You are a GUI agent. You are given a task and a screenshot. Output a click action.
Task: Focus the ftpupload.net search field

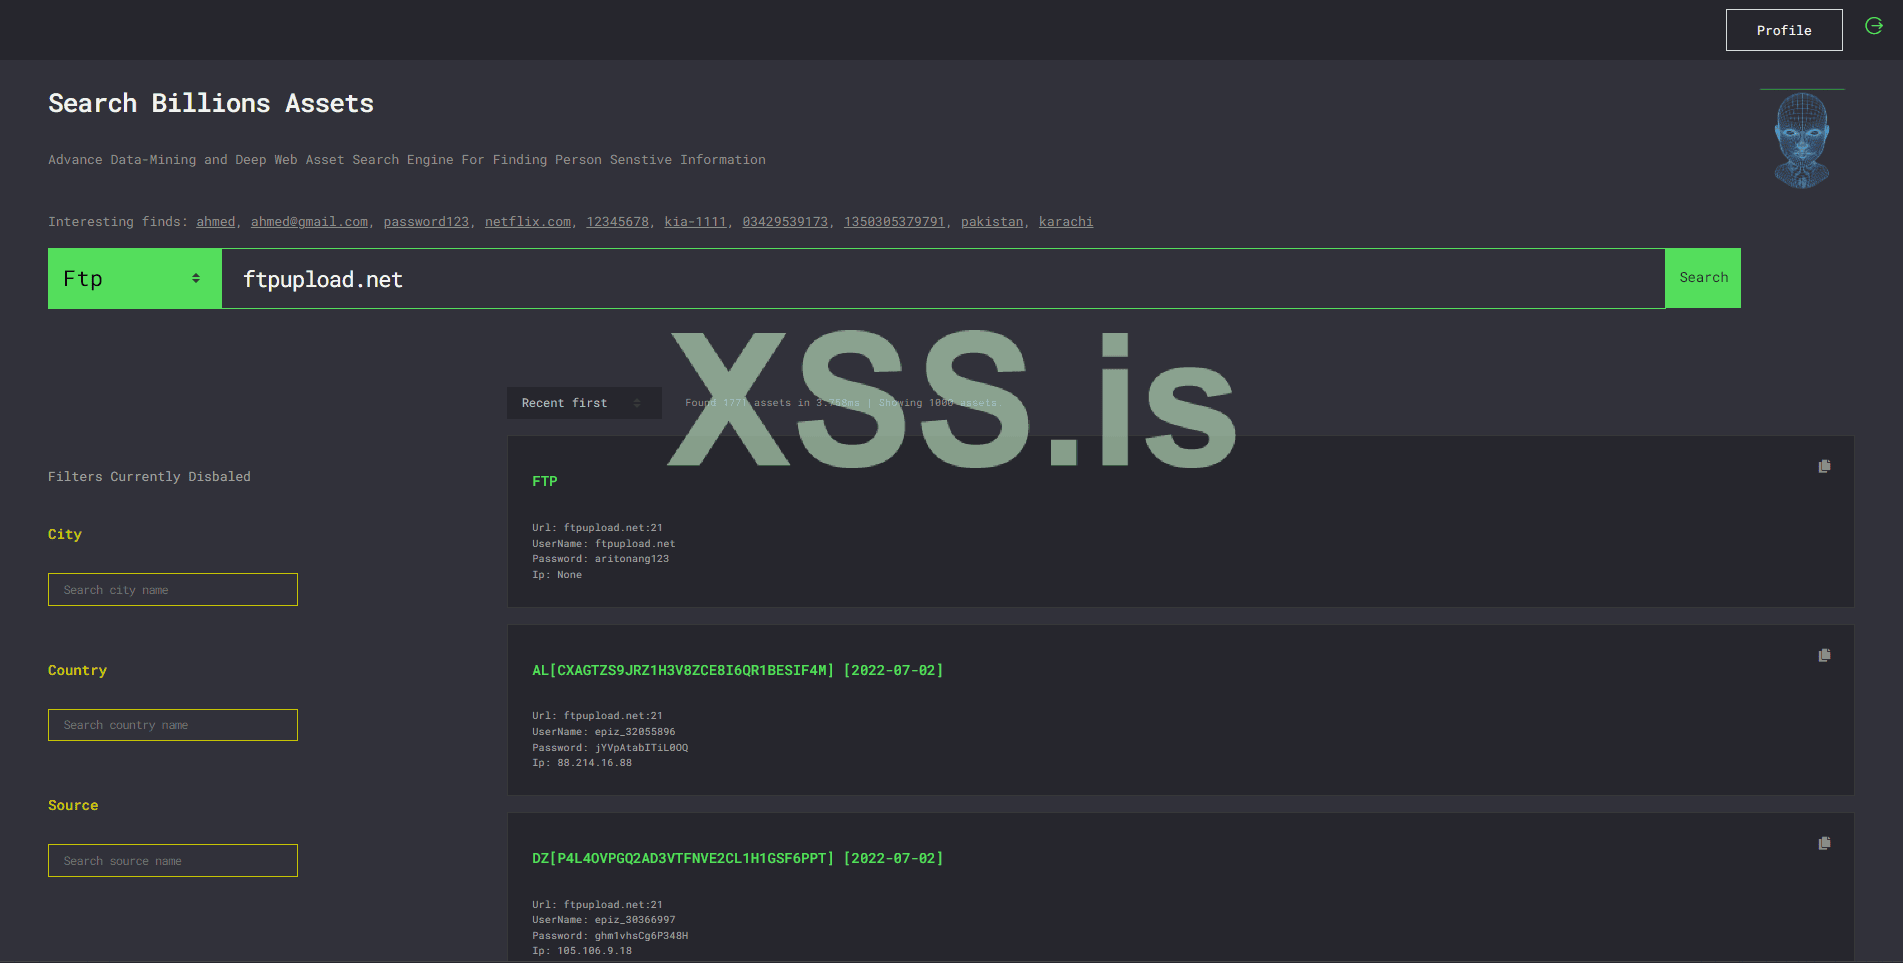943,279
